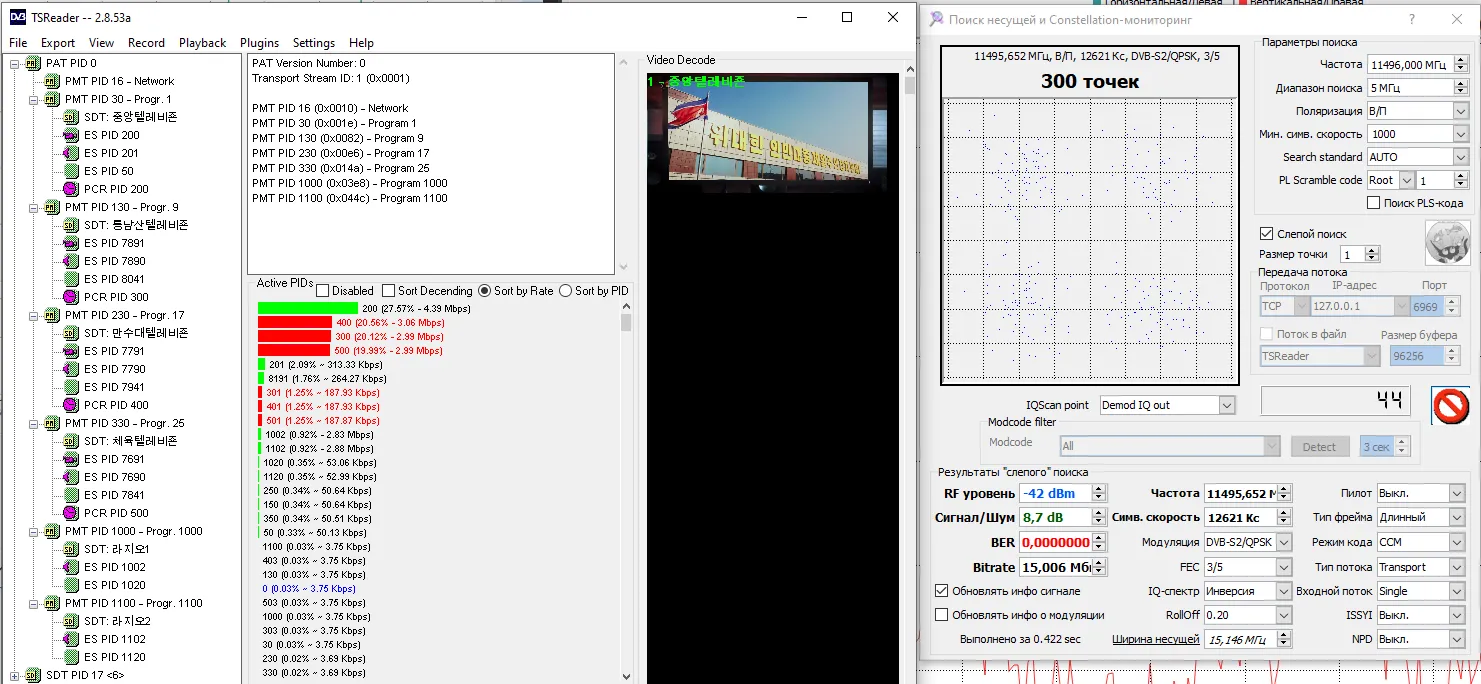Enable the Disabled checkbox in Active PIDs
This screenshot has height=684, width=1481.
pos(323,291)
